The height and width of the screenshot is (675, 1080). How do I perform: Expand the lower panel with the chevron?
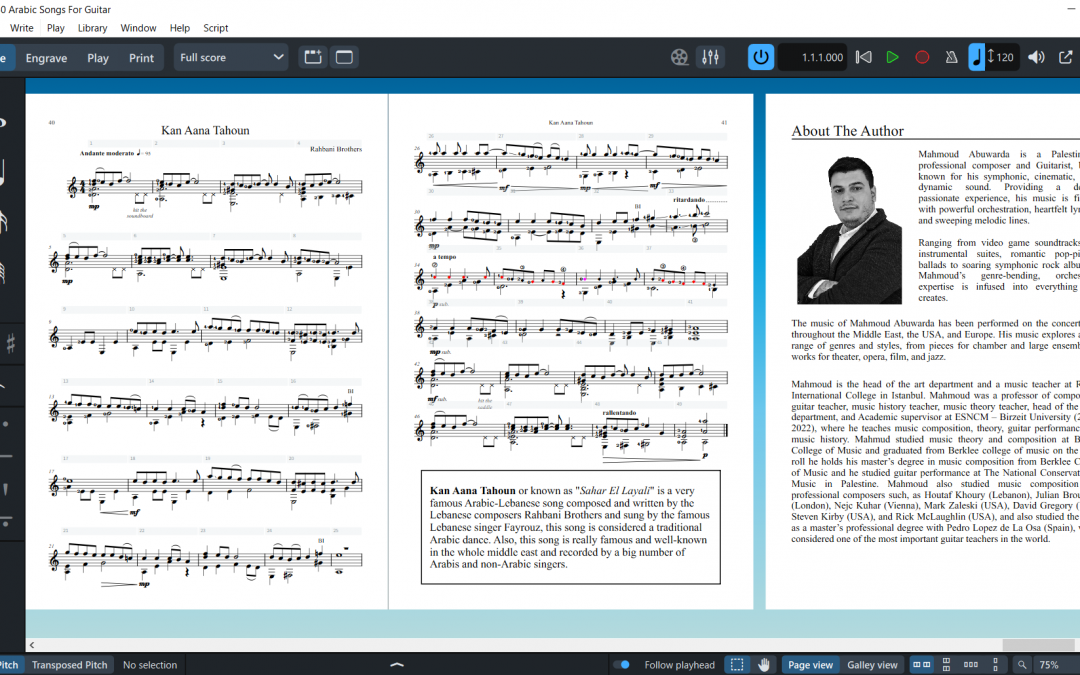(x=397, y=665)
